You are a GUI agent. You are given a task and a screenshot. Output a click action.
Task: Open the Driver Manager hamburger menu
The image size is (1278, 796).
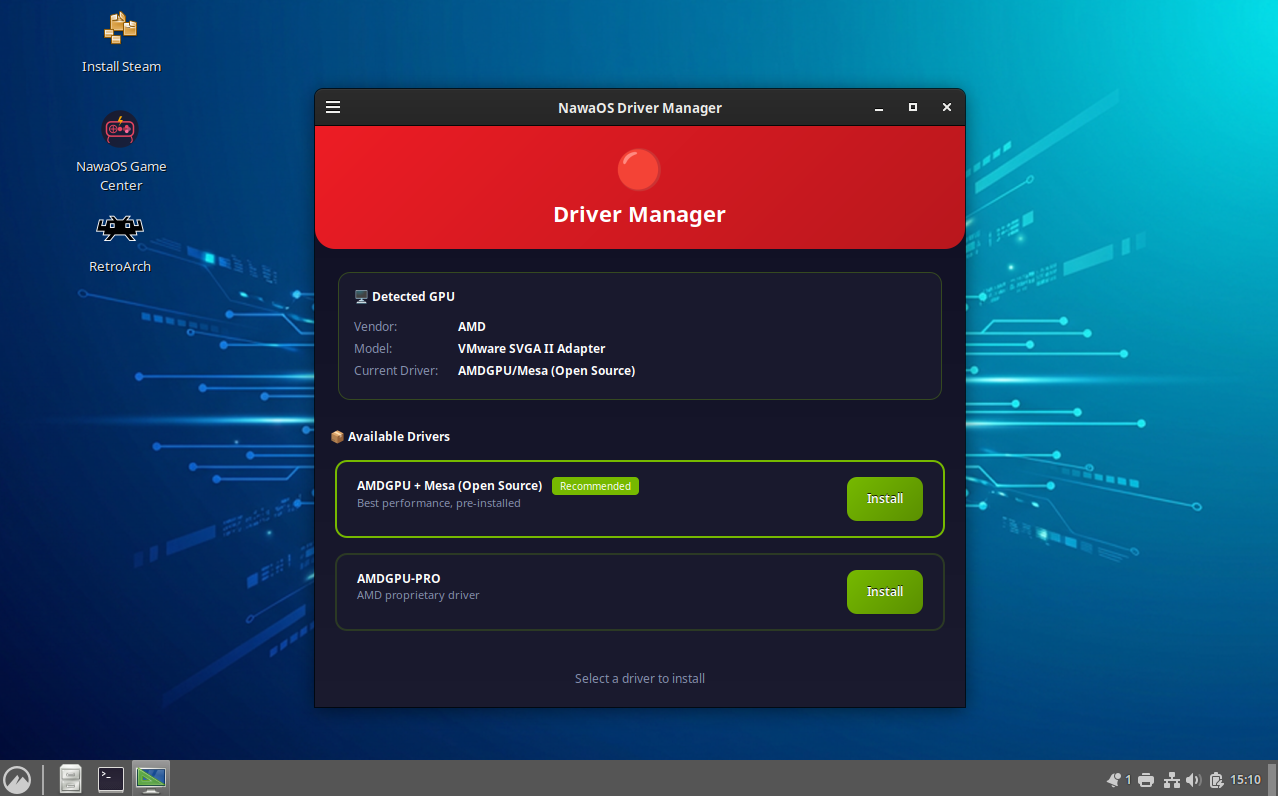point(333,107)
